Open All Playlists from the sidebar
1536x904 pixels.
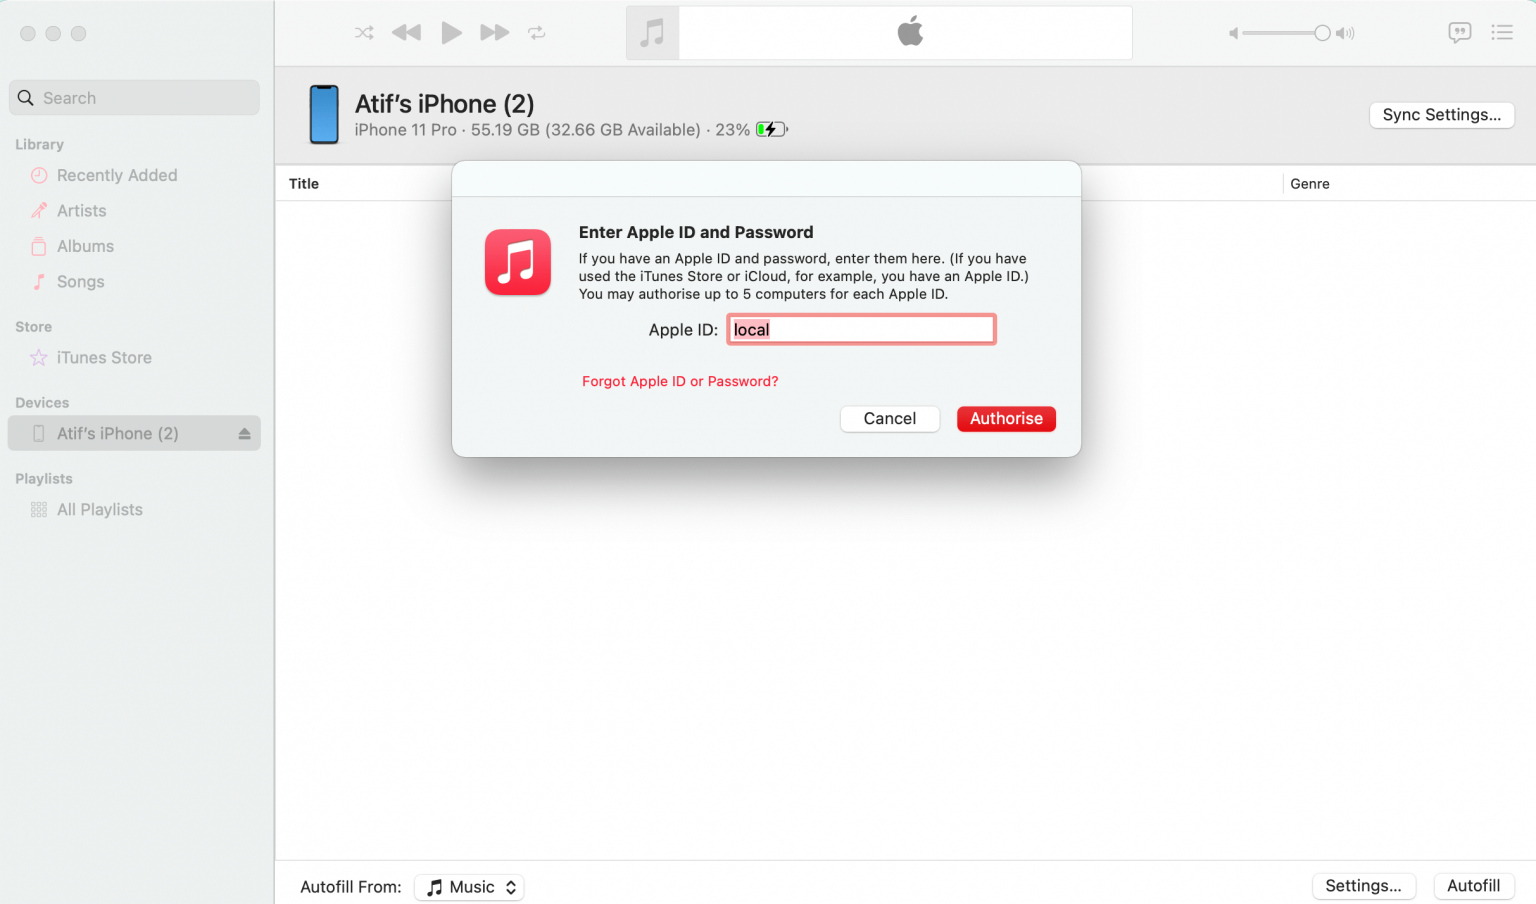100,509
